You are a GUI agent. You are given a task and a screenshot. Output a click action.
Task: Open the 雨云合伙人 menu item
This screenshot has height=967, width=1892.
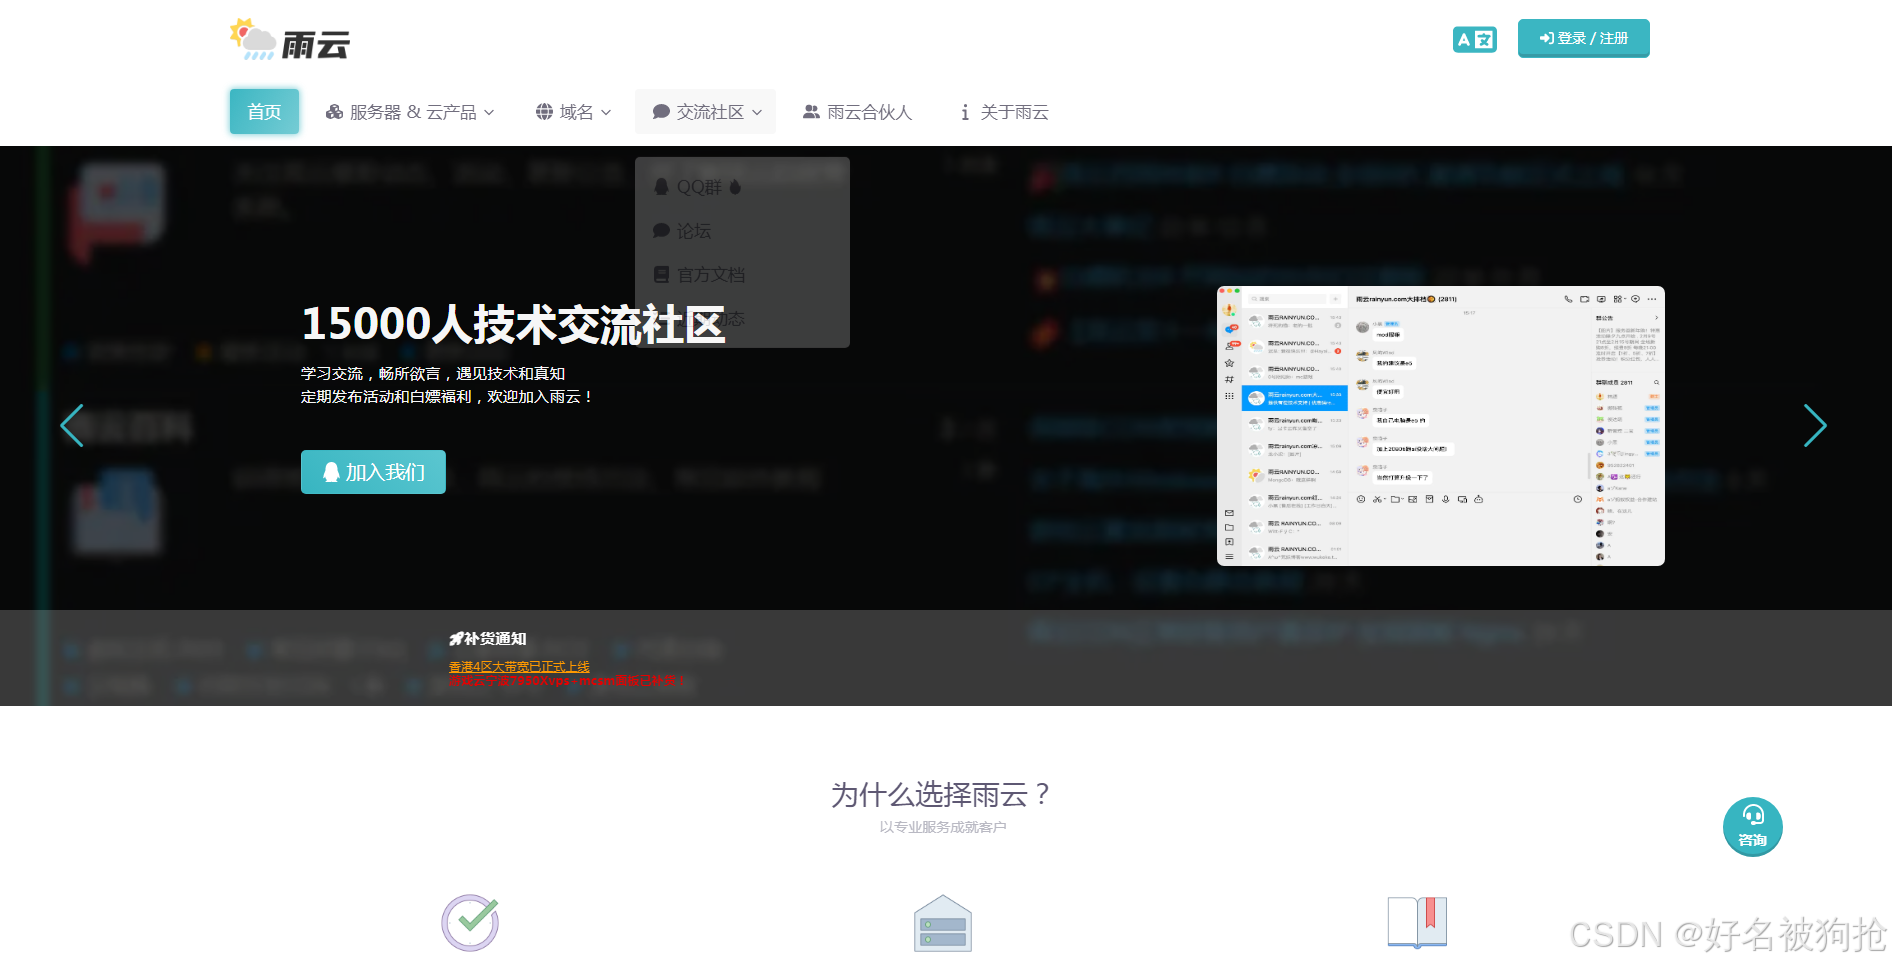pos(857,112)
